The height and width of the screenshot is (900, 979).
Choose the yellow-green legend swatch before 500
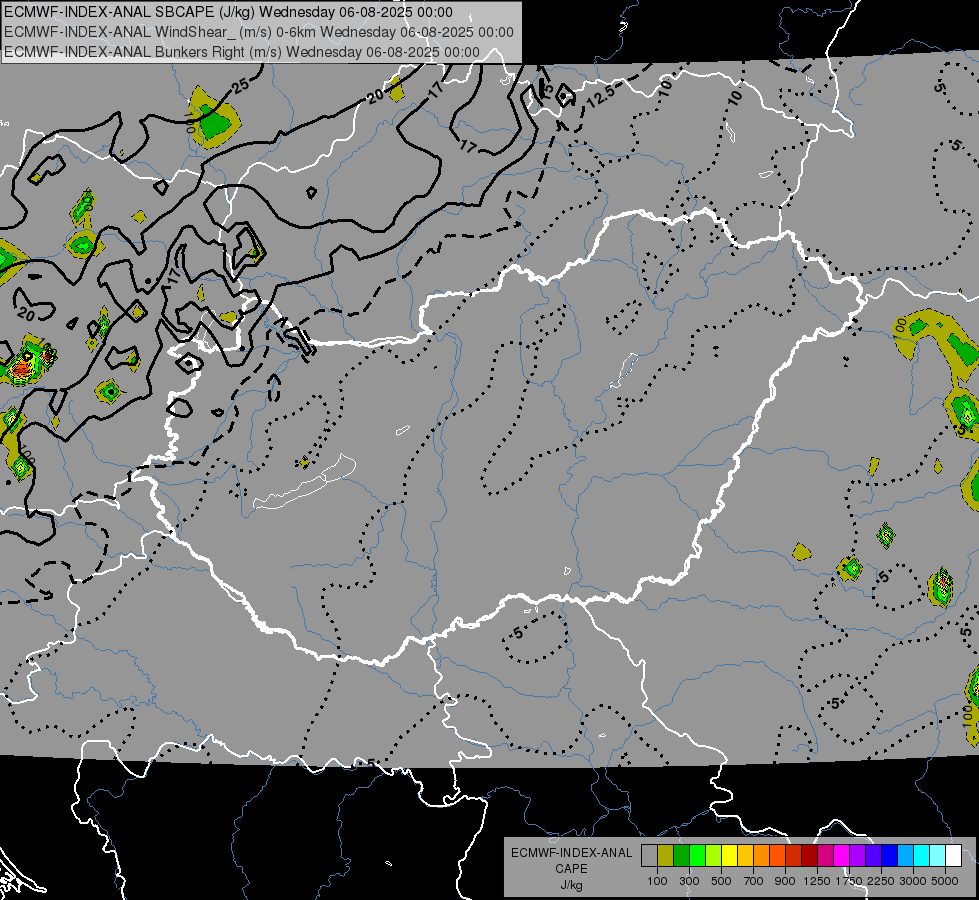713,856
